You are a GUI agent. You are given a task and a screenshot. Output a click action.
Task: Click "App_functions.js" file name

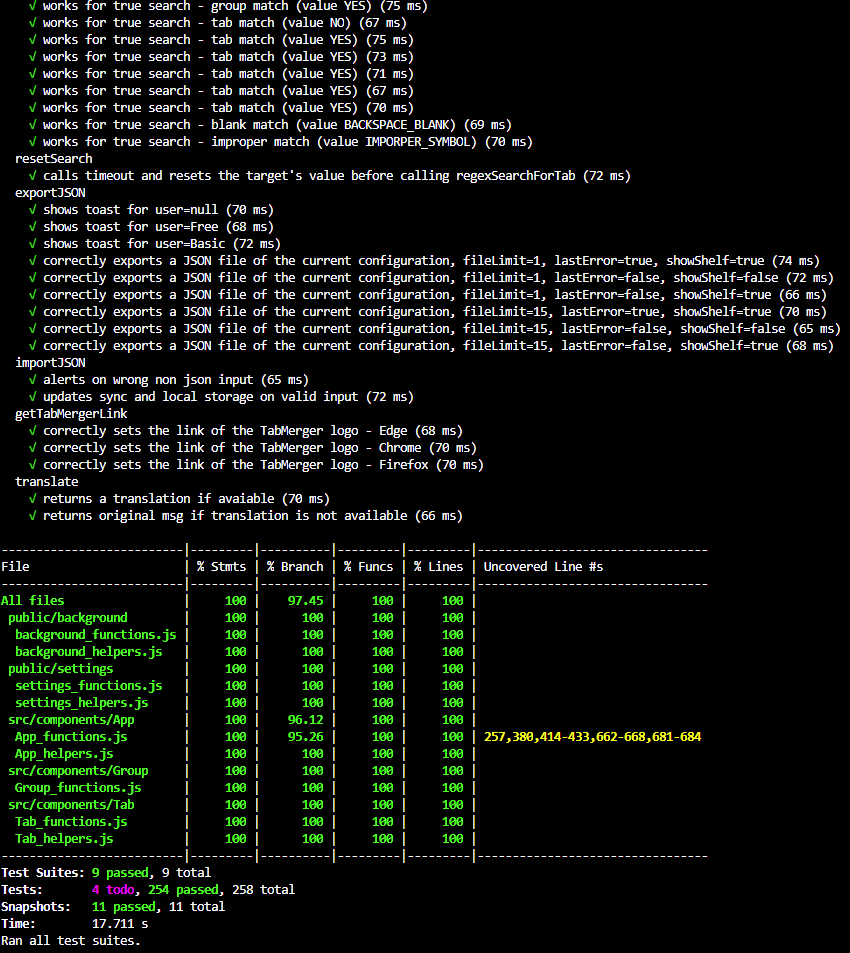[x=71, y=737]
